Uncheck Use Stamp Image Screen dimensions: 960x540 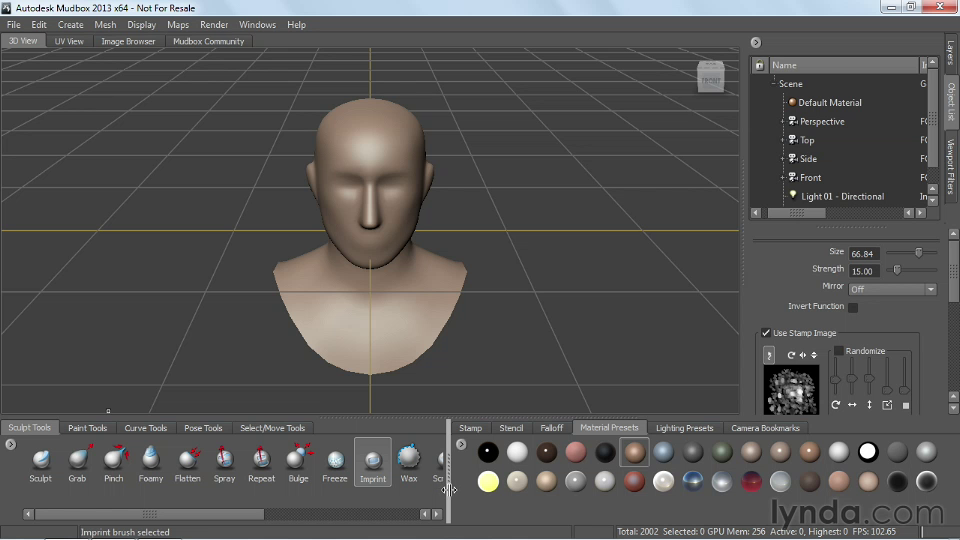point(766,333)
